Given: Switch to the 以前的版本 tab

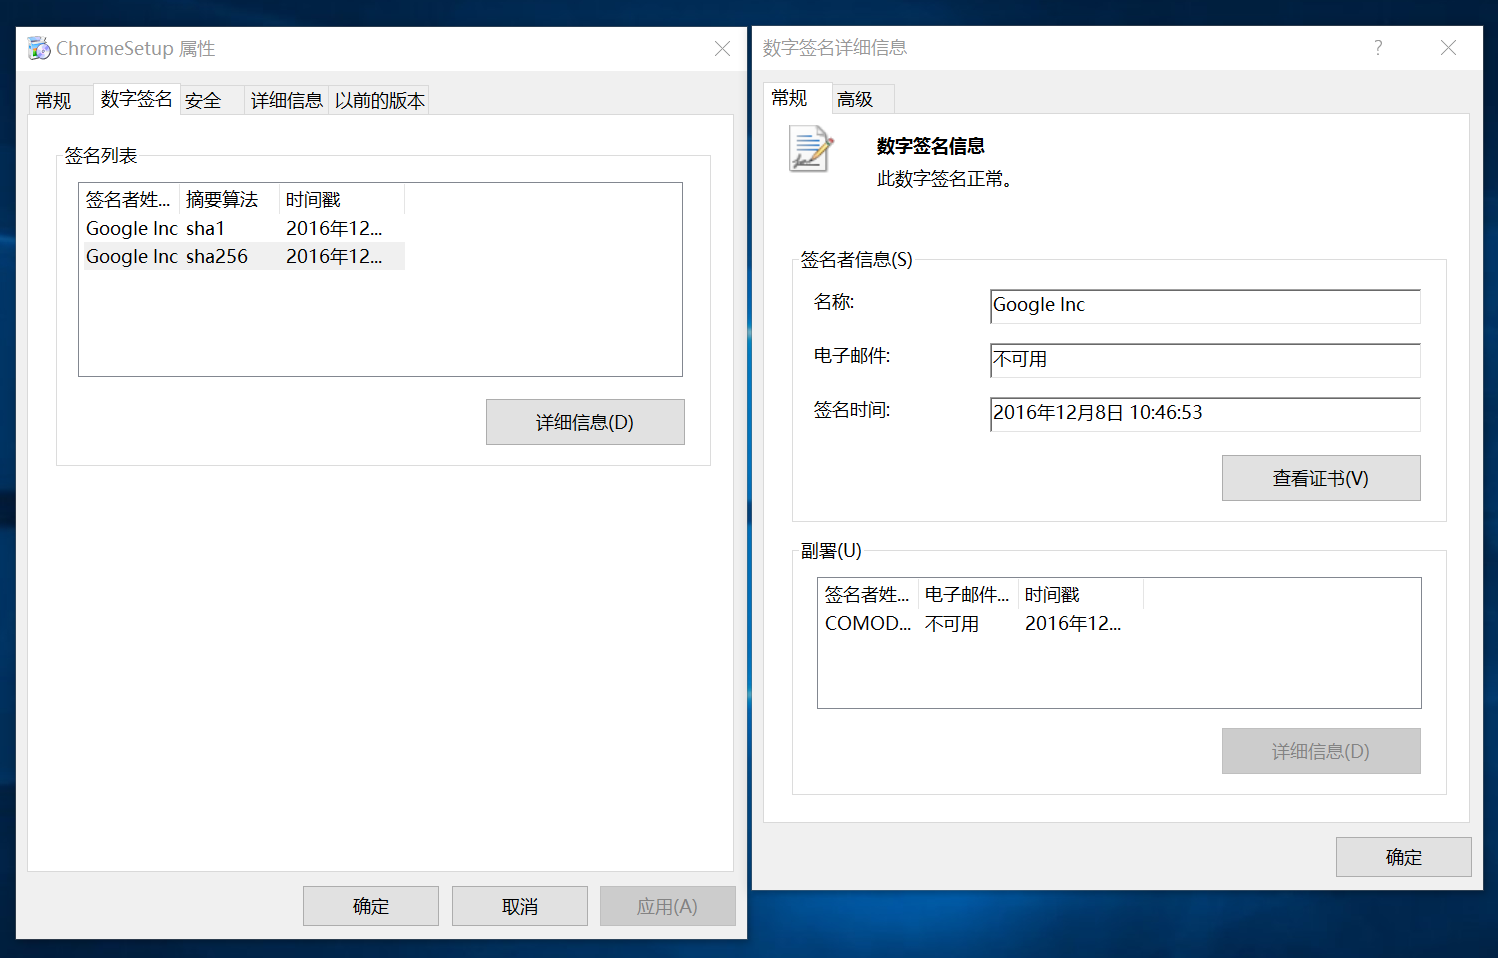Looking at the screenshot, I should [380, 100].
